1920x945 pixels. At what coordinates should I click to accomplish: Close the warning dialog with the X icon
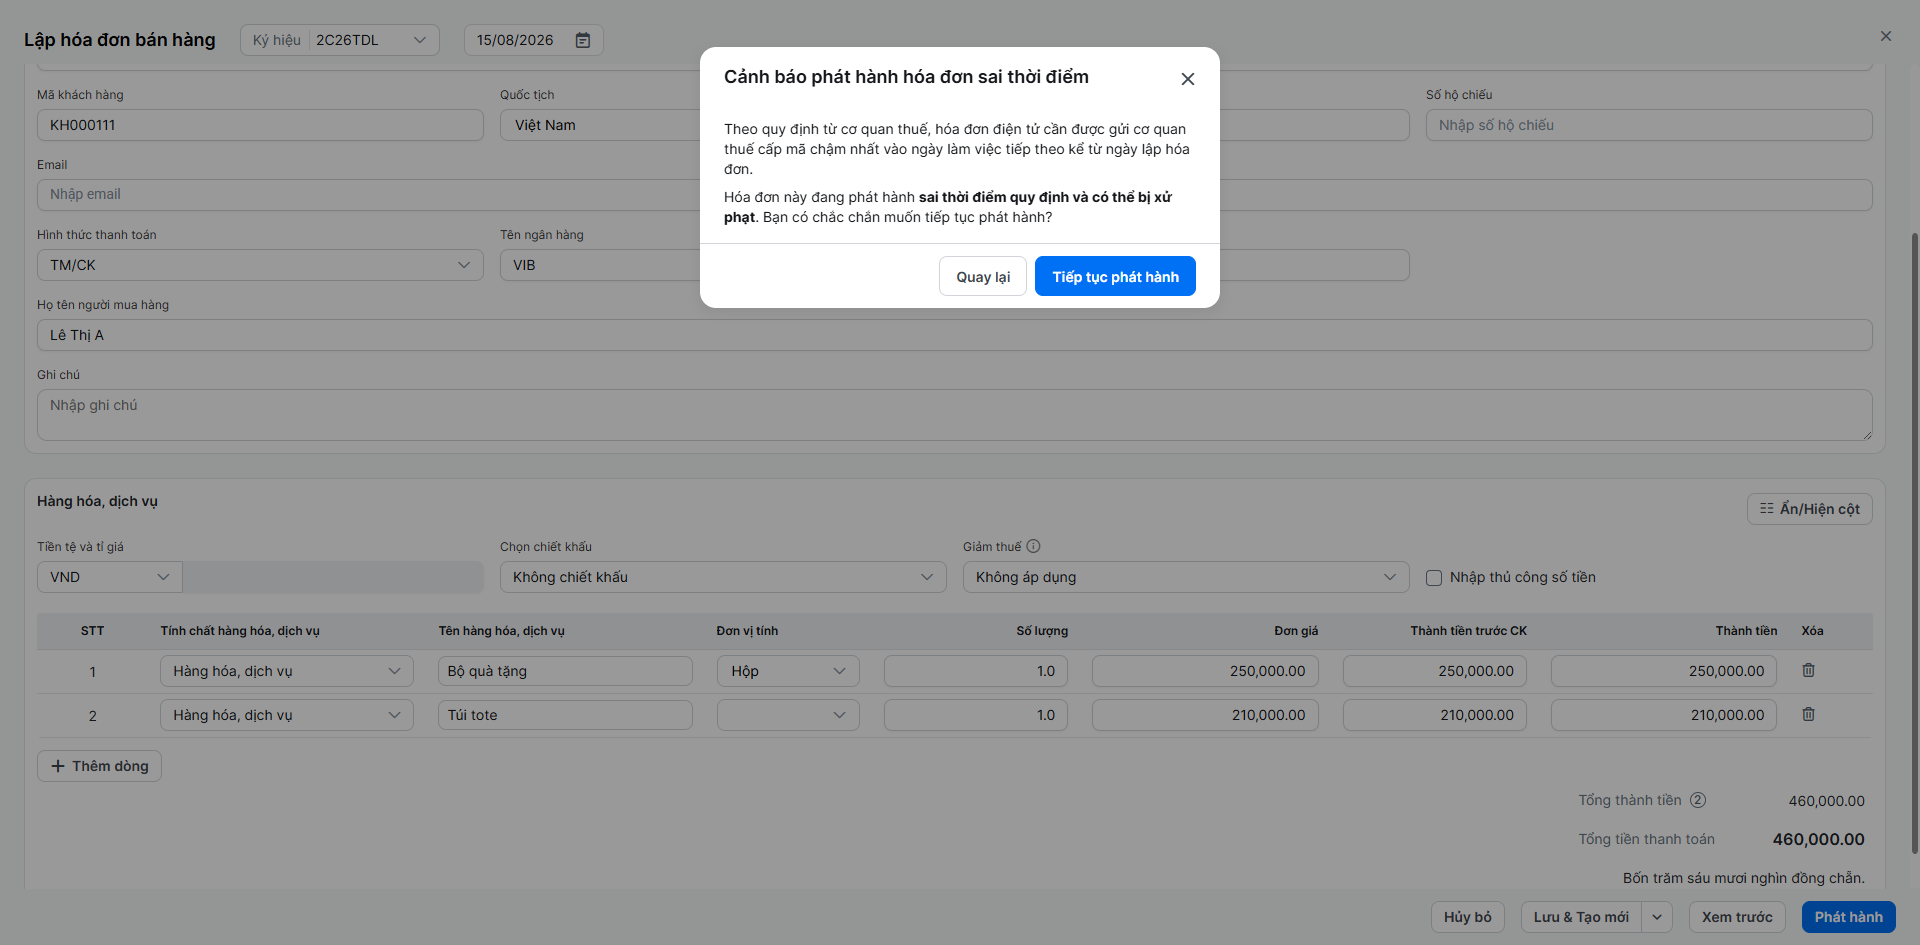tap(1187, 79)
